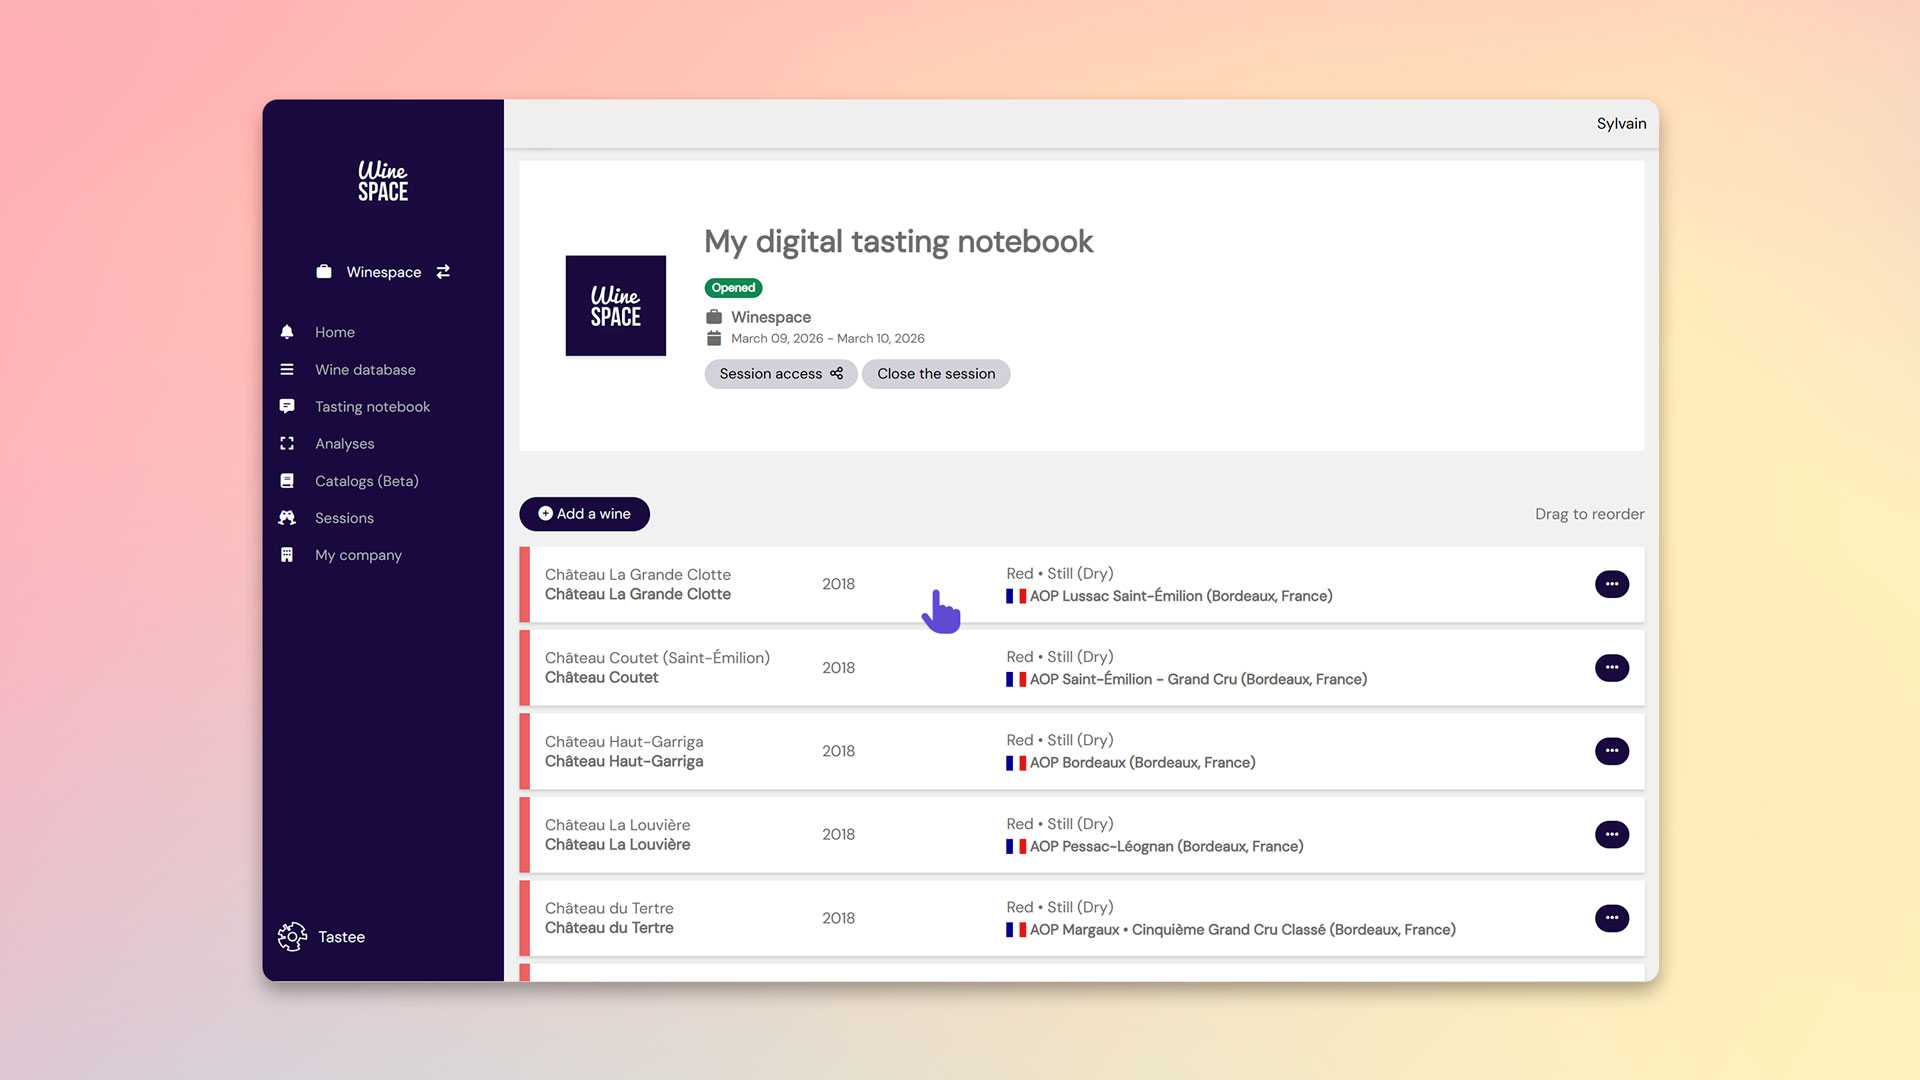
Task: Click the My company building icon
Action: tap(287, 555)
